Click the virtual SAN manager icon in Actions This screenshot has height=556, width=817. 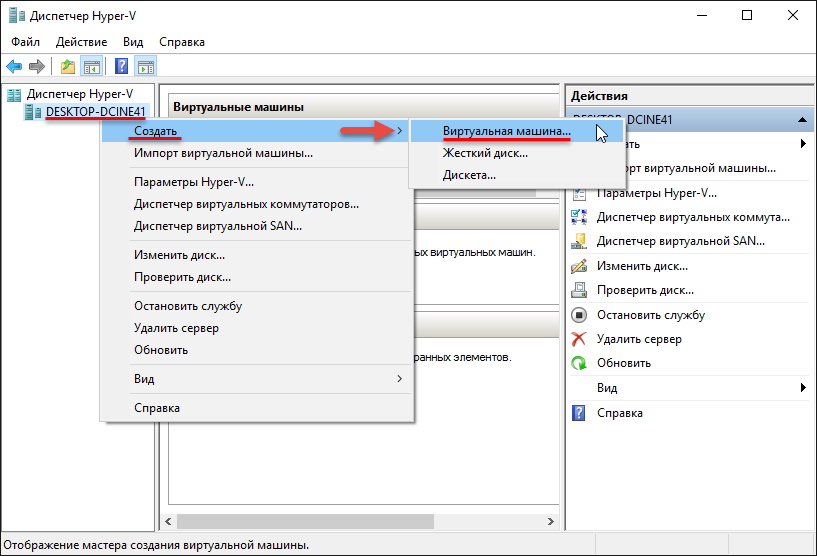(x=579, y=241)
